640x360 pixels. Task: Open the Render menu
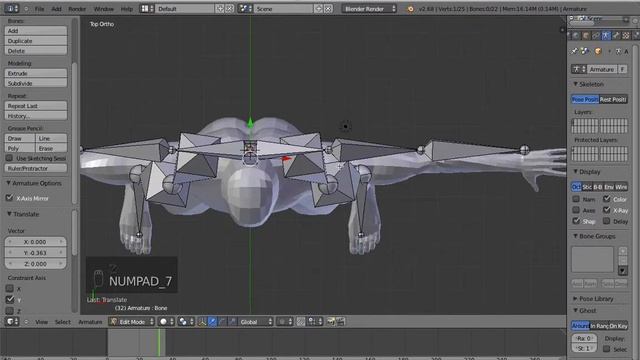coord(77,9)
